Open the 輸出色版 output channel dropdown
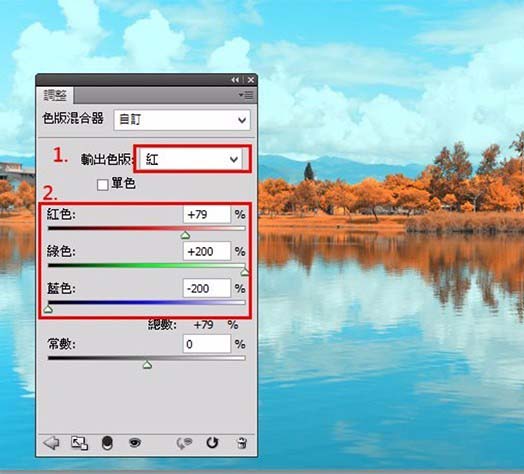The width and height of the screenshot is (524, 474). click(x=191, y=159)
